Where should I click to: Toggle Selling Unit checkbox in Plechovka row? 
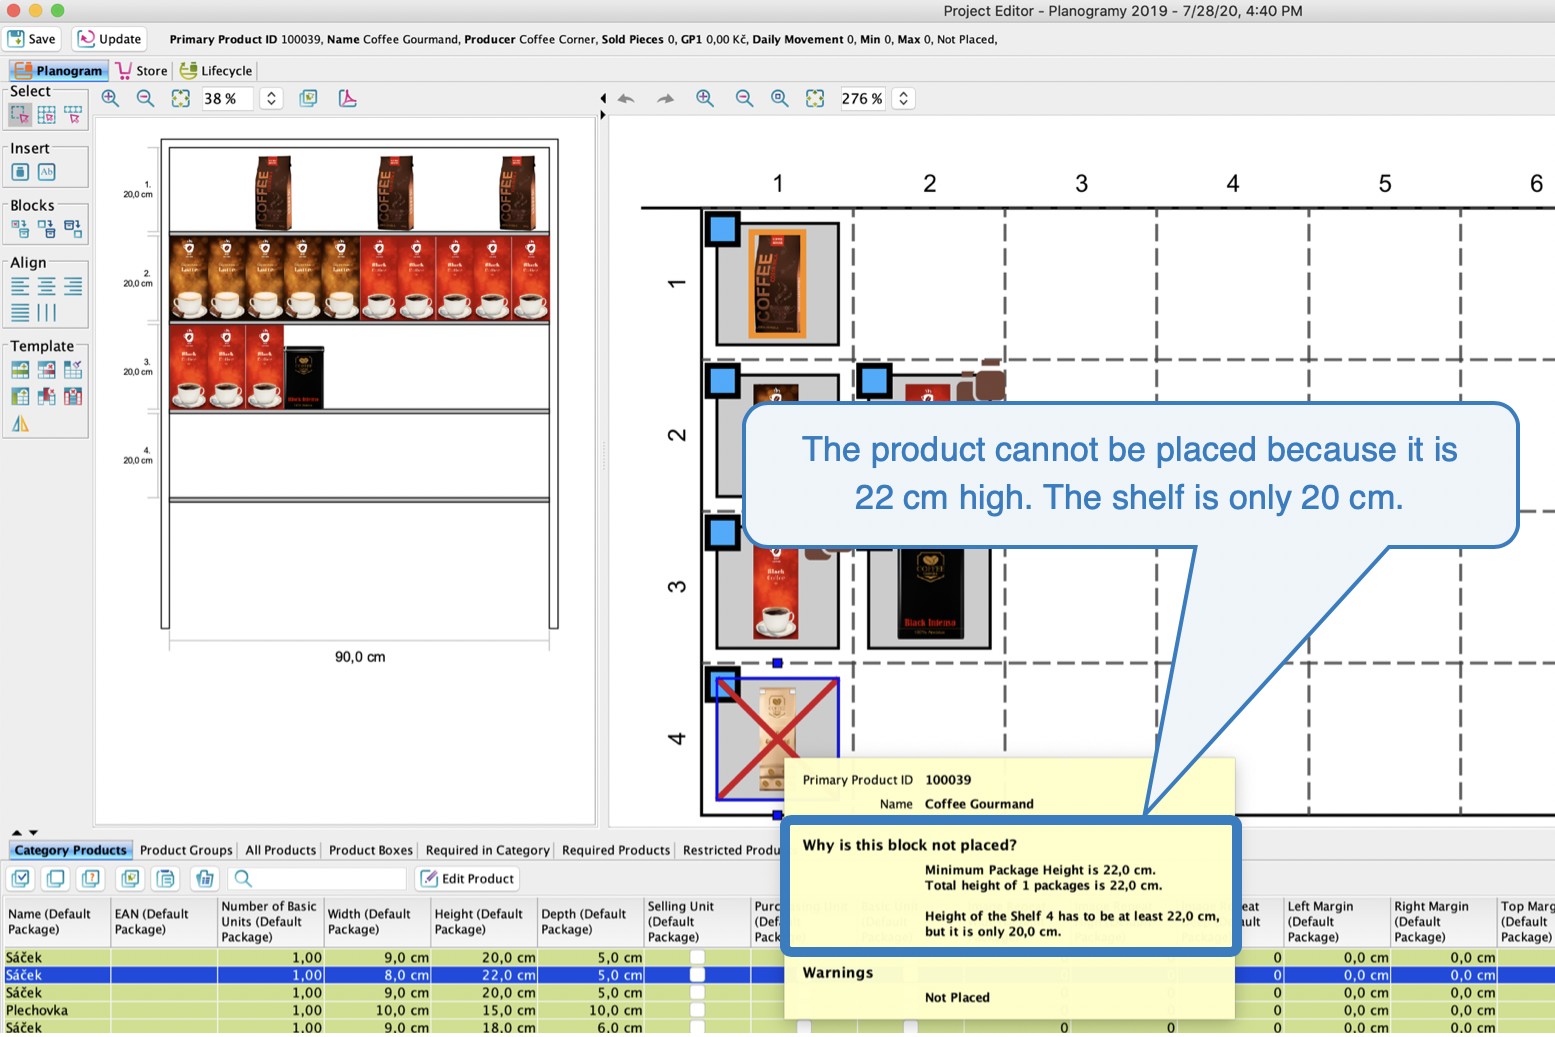(x=697, y=1010)
